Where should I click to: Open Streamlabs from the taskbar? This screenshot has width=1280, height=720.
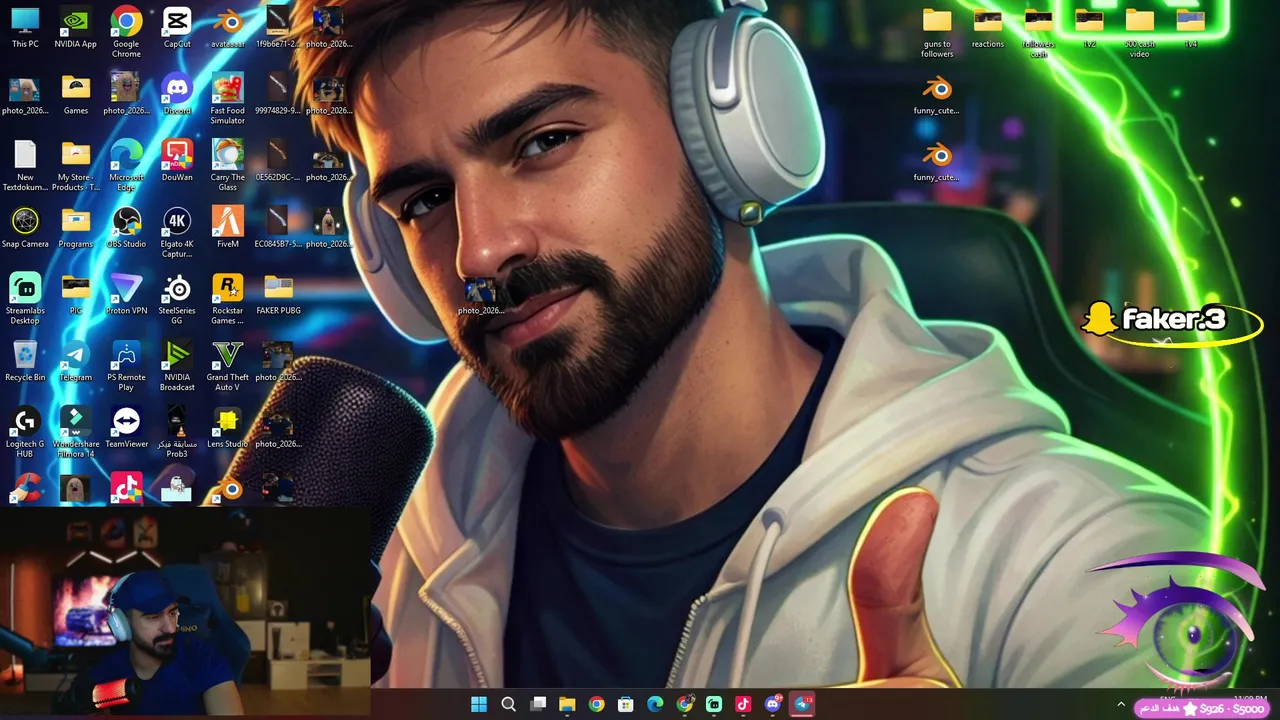click(714, 704)
